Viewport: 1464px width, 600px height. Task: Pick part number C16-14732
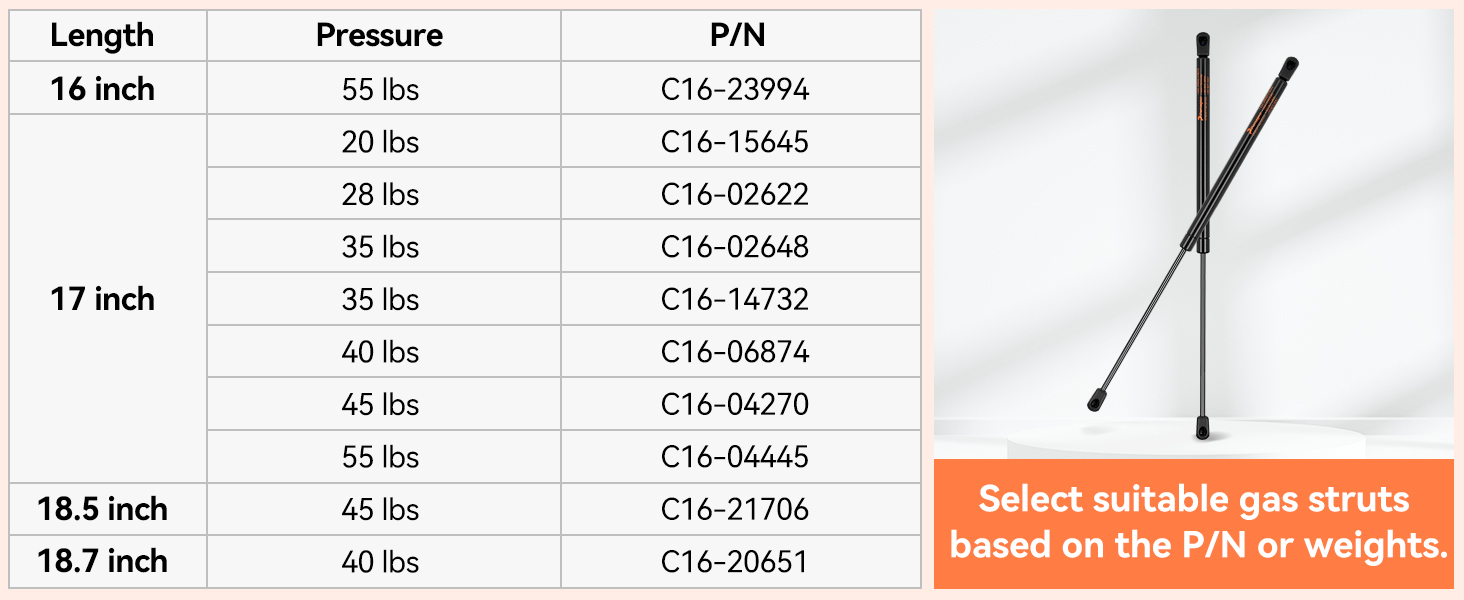(735, 299)
